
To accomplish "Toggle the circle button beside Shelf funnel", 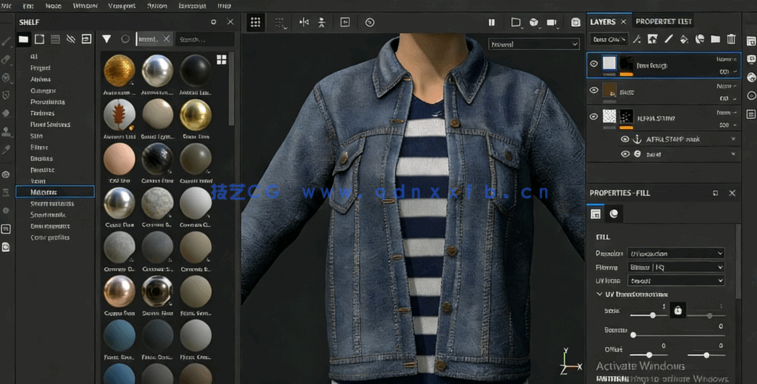I will pos(126,39).
